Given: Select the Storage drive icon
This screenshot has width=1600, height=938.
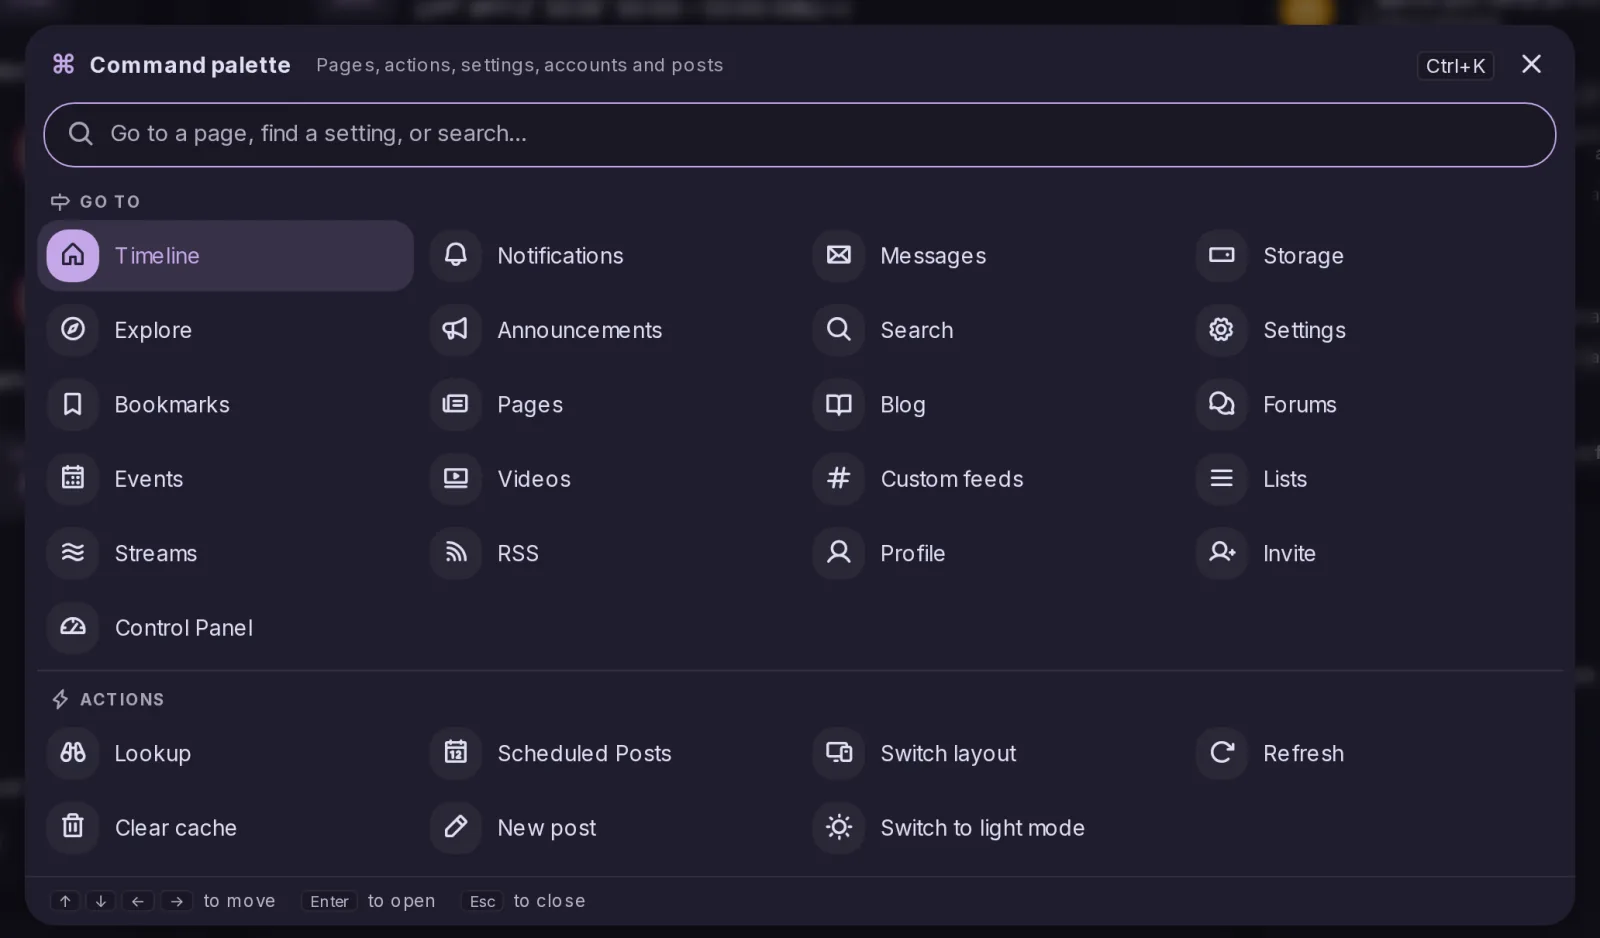Looking at the screenshot, I should [1222, 256].
